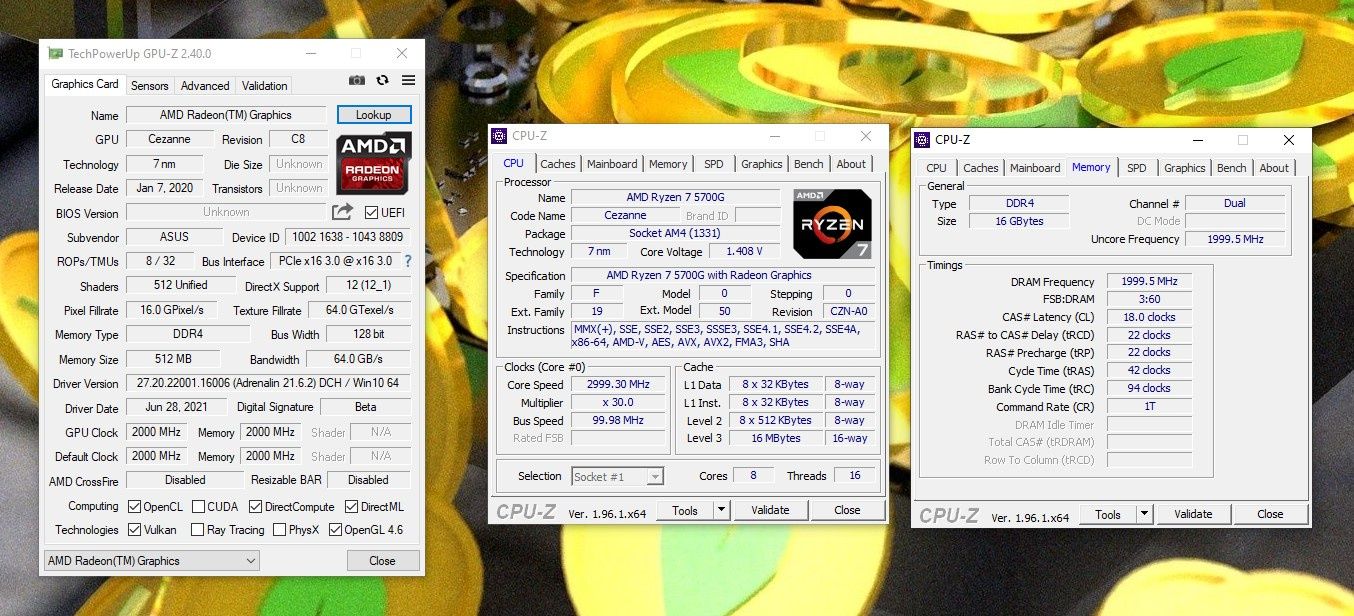Click Tools button in CPU-Z CPU window
The image size is (1354, 616).
[x=685, y=510]
